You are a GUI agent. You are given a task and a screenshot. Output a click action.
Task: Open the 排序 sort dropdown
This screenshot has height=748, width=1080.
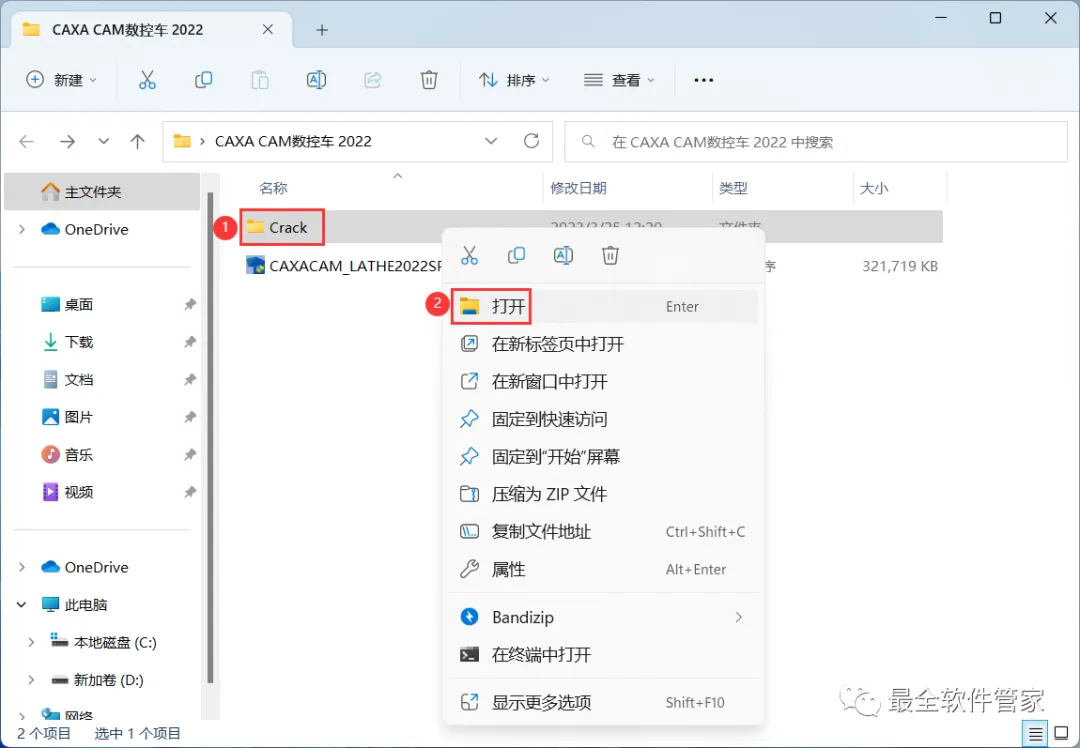point(515,80)
